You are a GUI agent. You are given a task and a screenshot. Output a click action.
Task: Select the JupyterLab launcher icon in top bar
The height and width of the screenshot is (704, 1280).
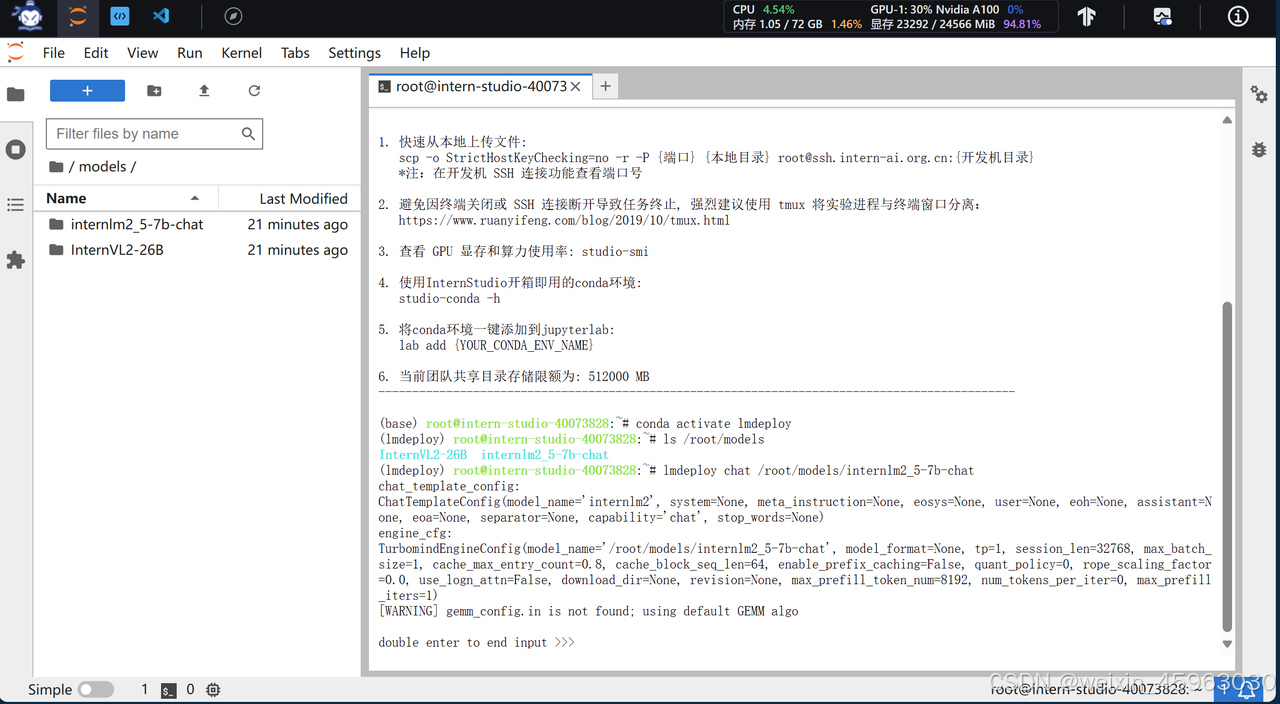(x=78, y=16)
